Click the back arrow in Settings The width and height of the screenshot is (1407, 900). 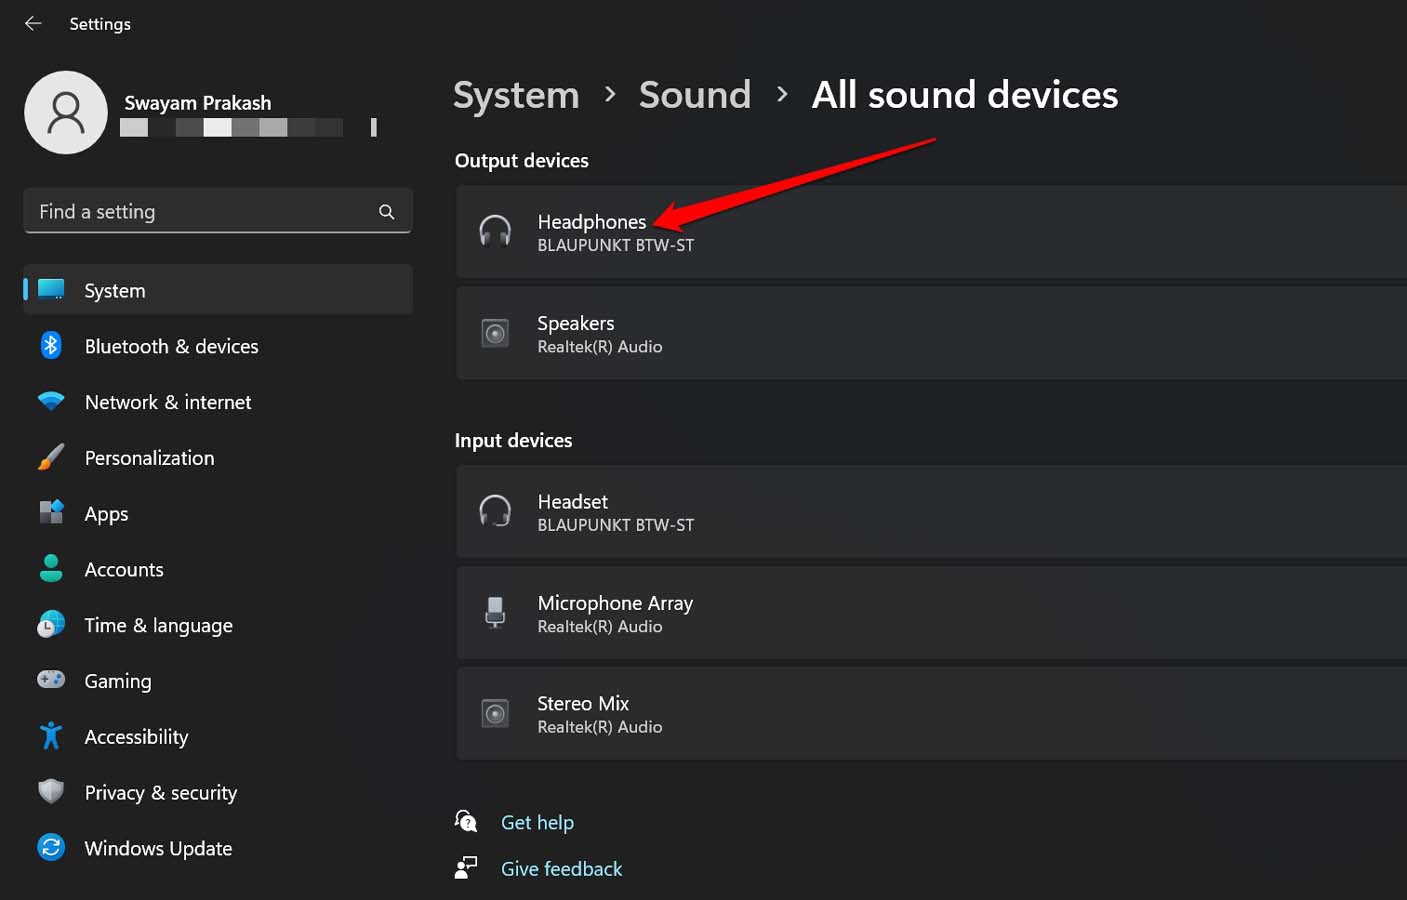(x=33, y=23)
